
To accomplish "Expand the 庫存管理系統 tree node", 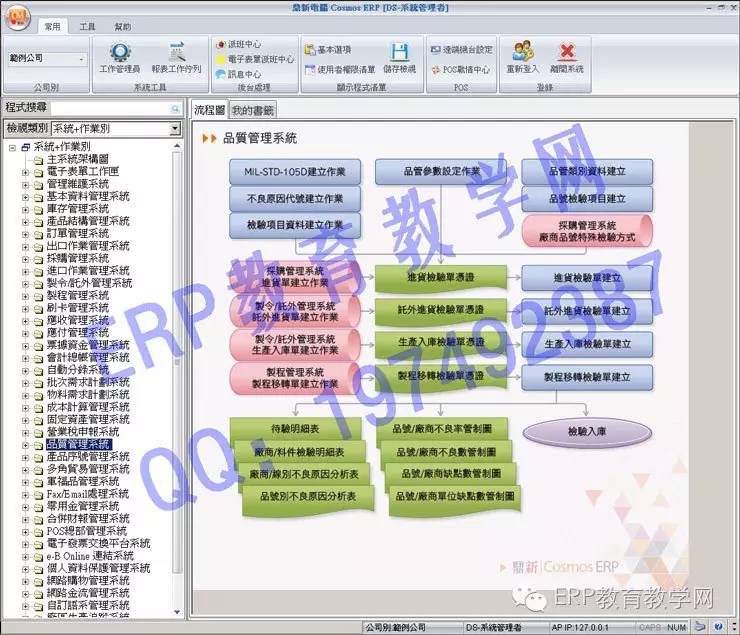I will pos(26,208).
